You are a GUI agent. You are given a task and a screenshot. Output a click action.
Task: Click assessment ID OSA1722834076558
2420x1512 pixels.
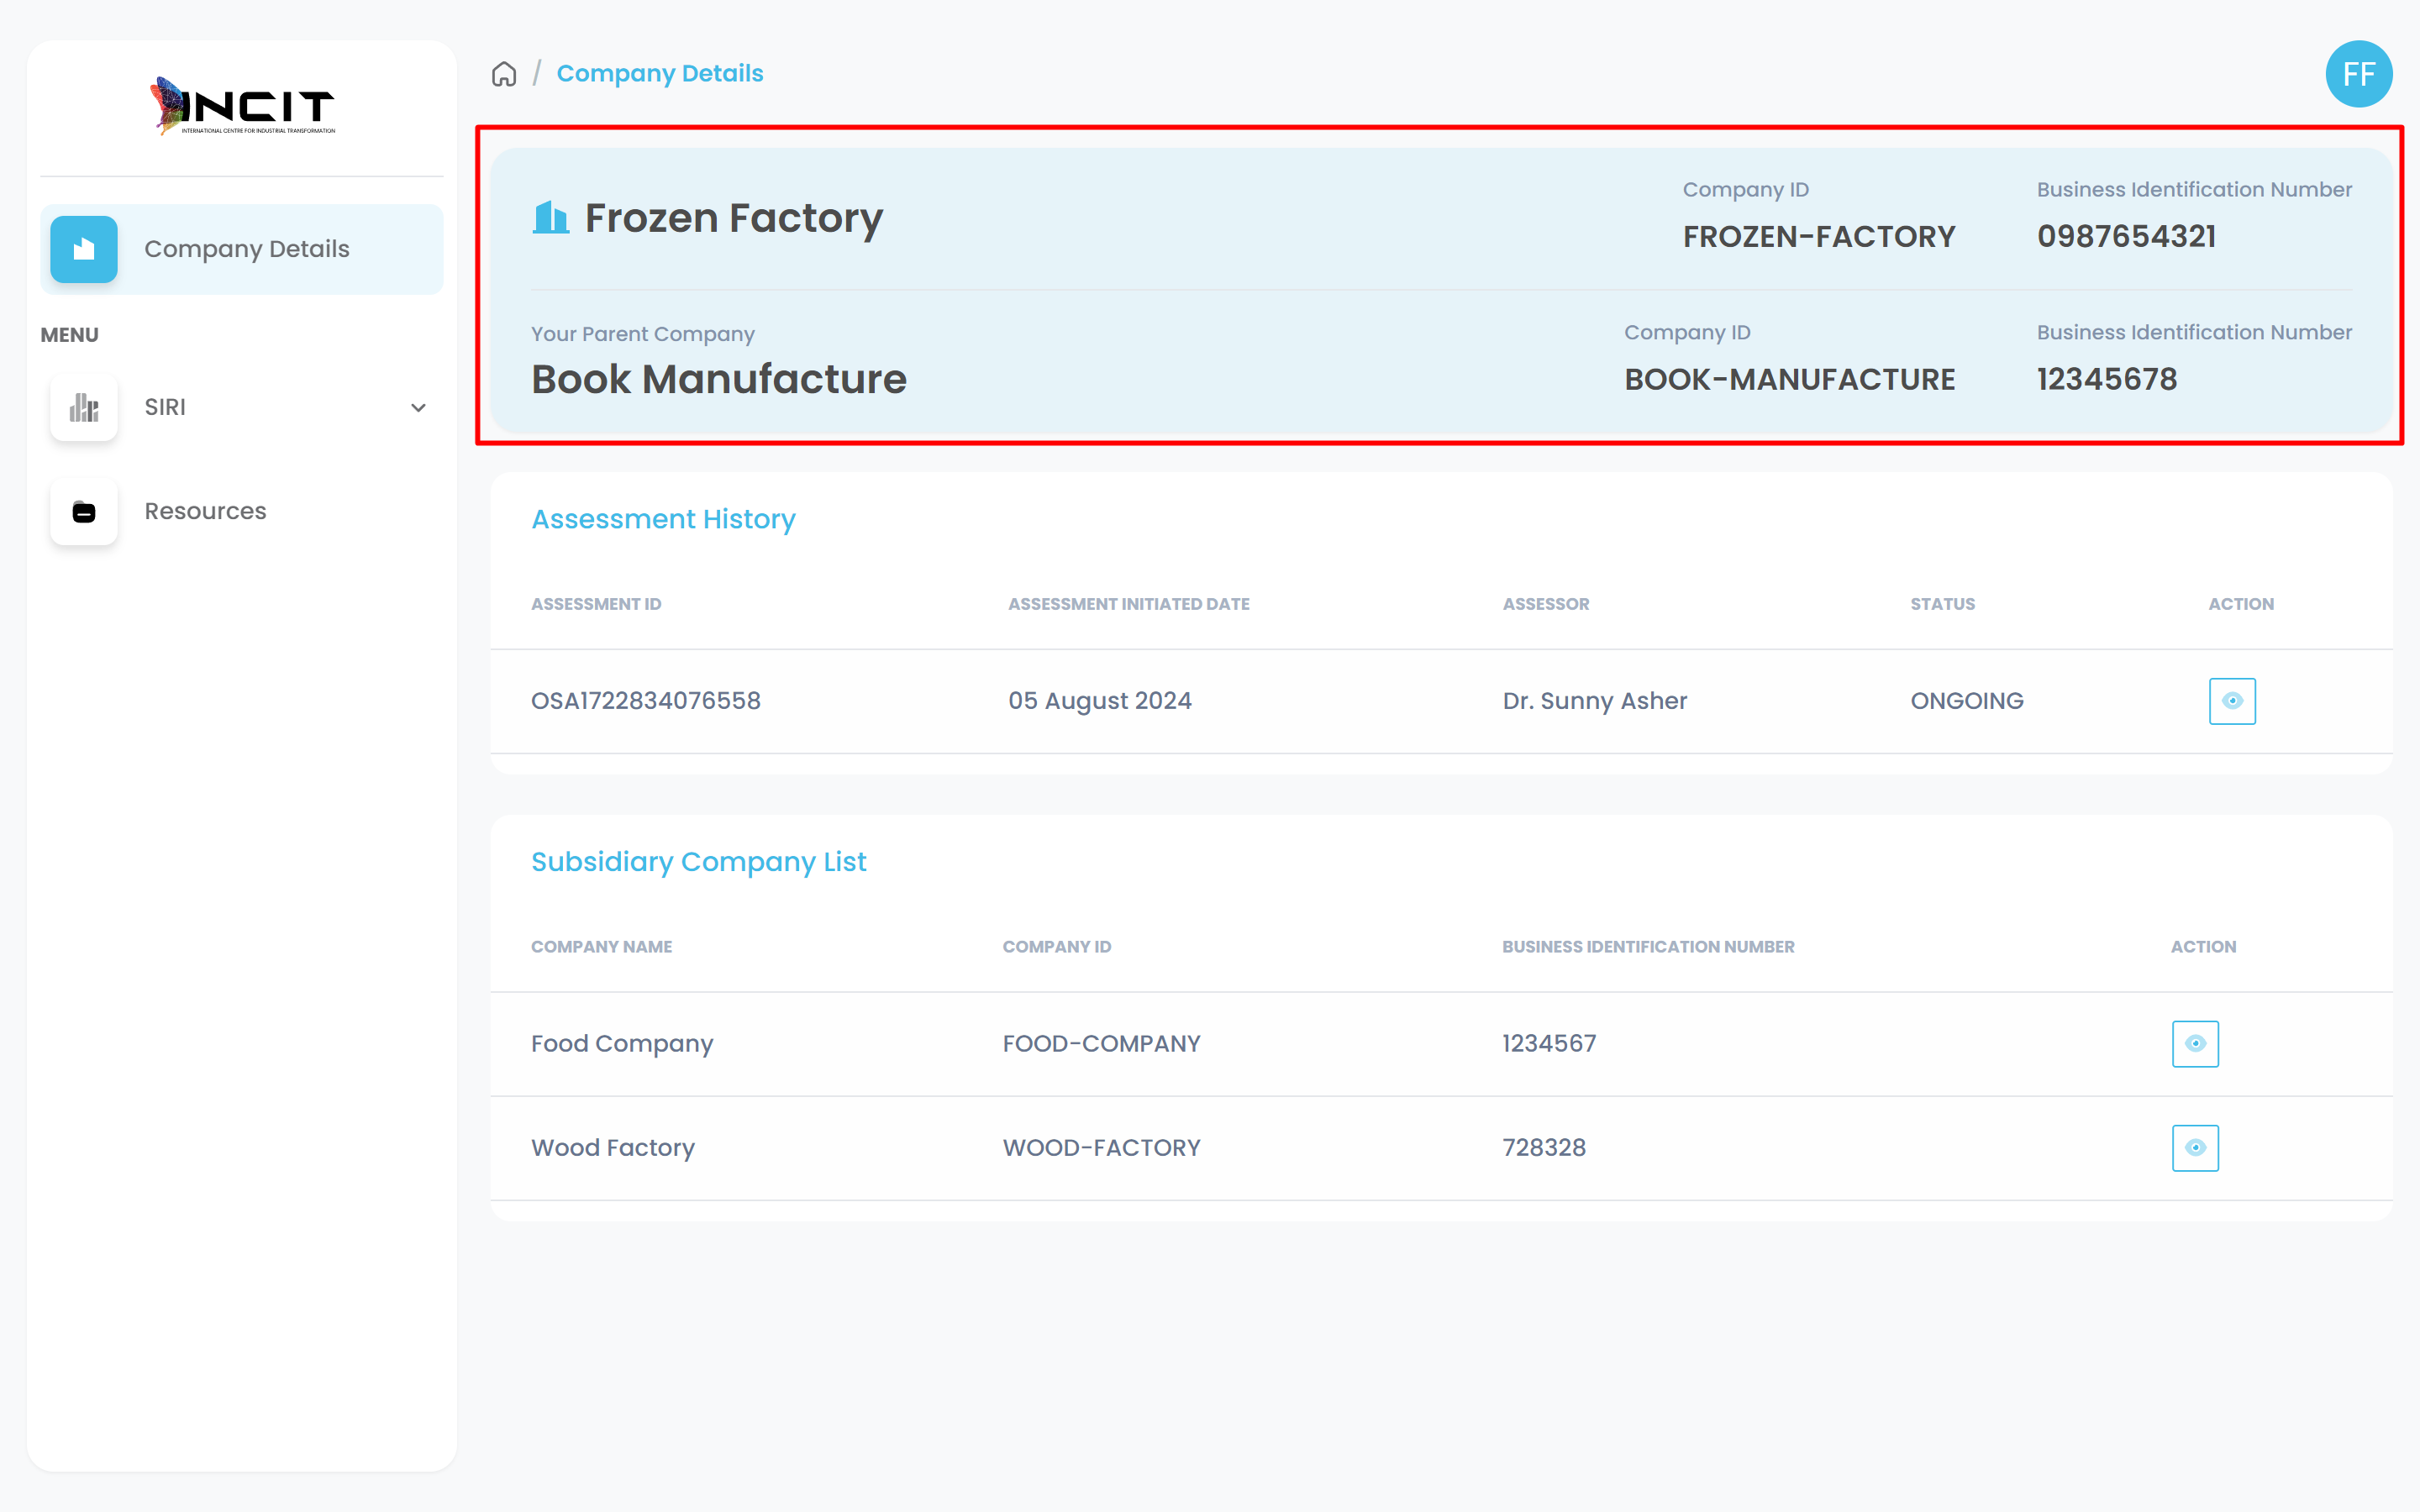click(x=646, y=701)
